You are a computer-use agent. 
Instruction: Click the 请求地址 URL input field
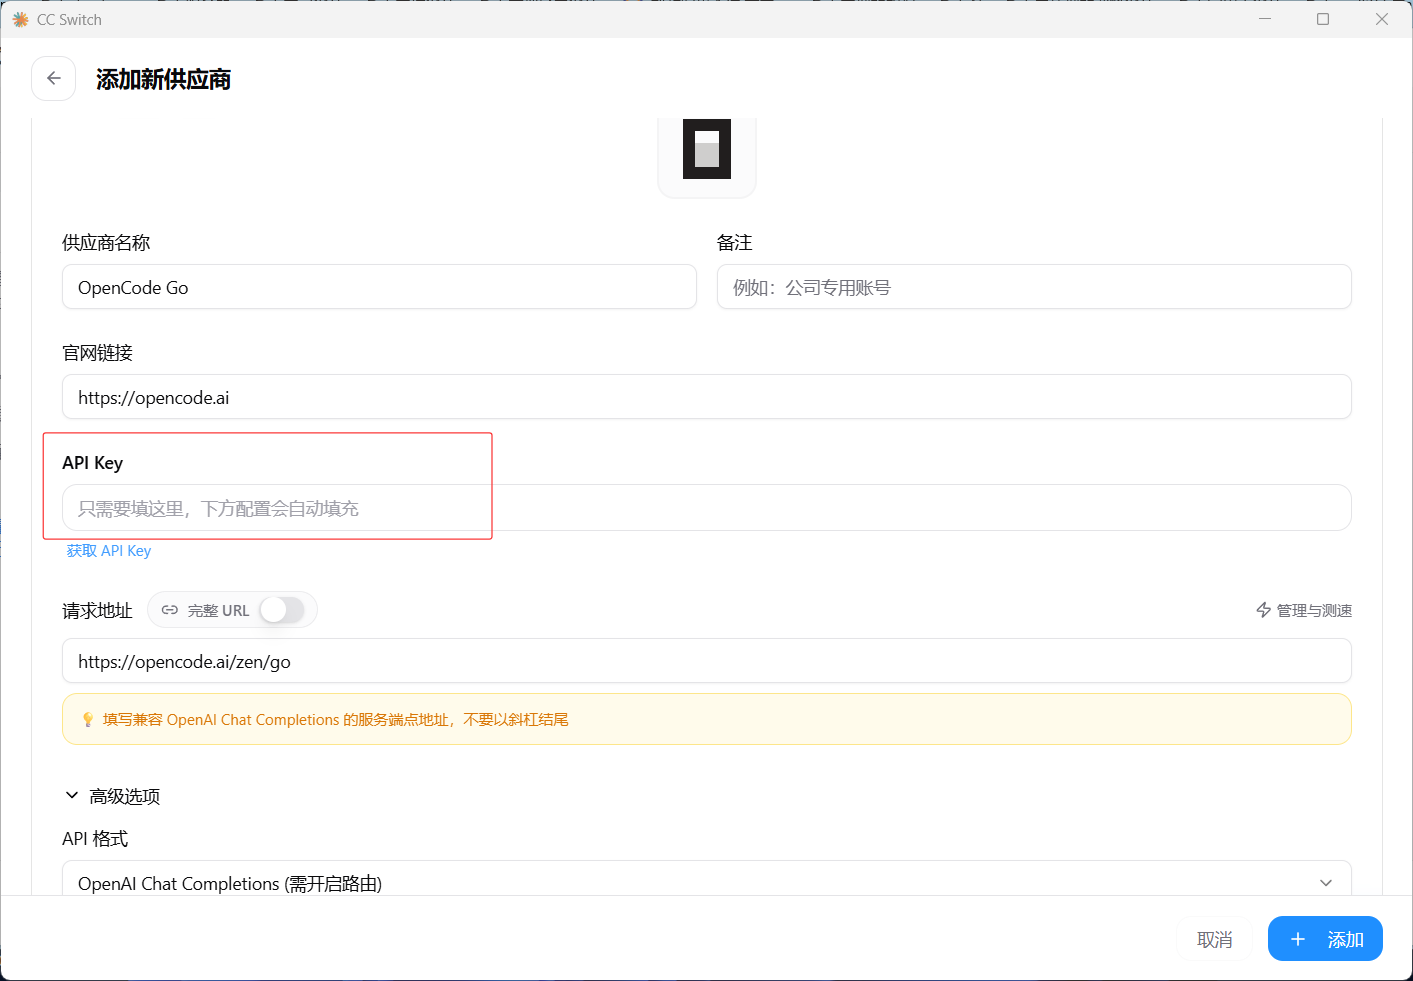coord(707,661)
